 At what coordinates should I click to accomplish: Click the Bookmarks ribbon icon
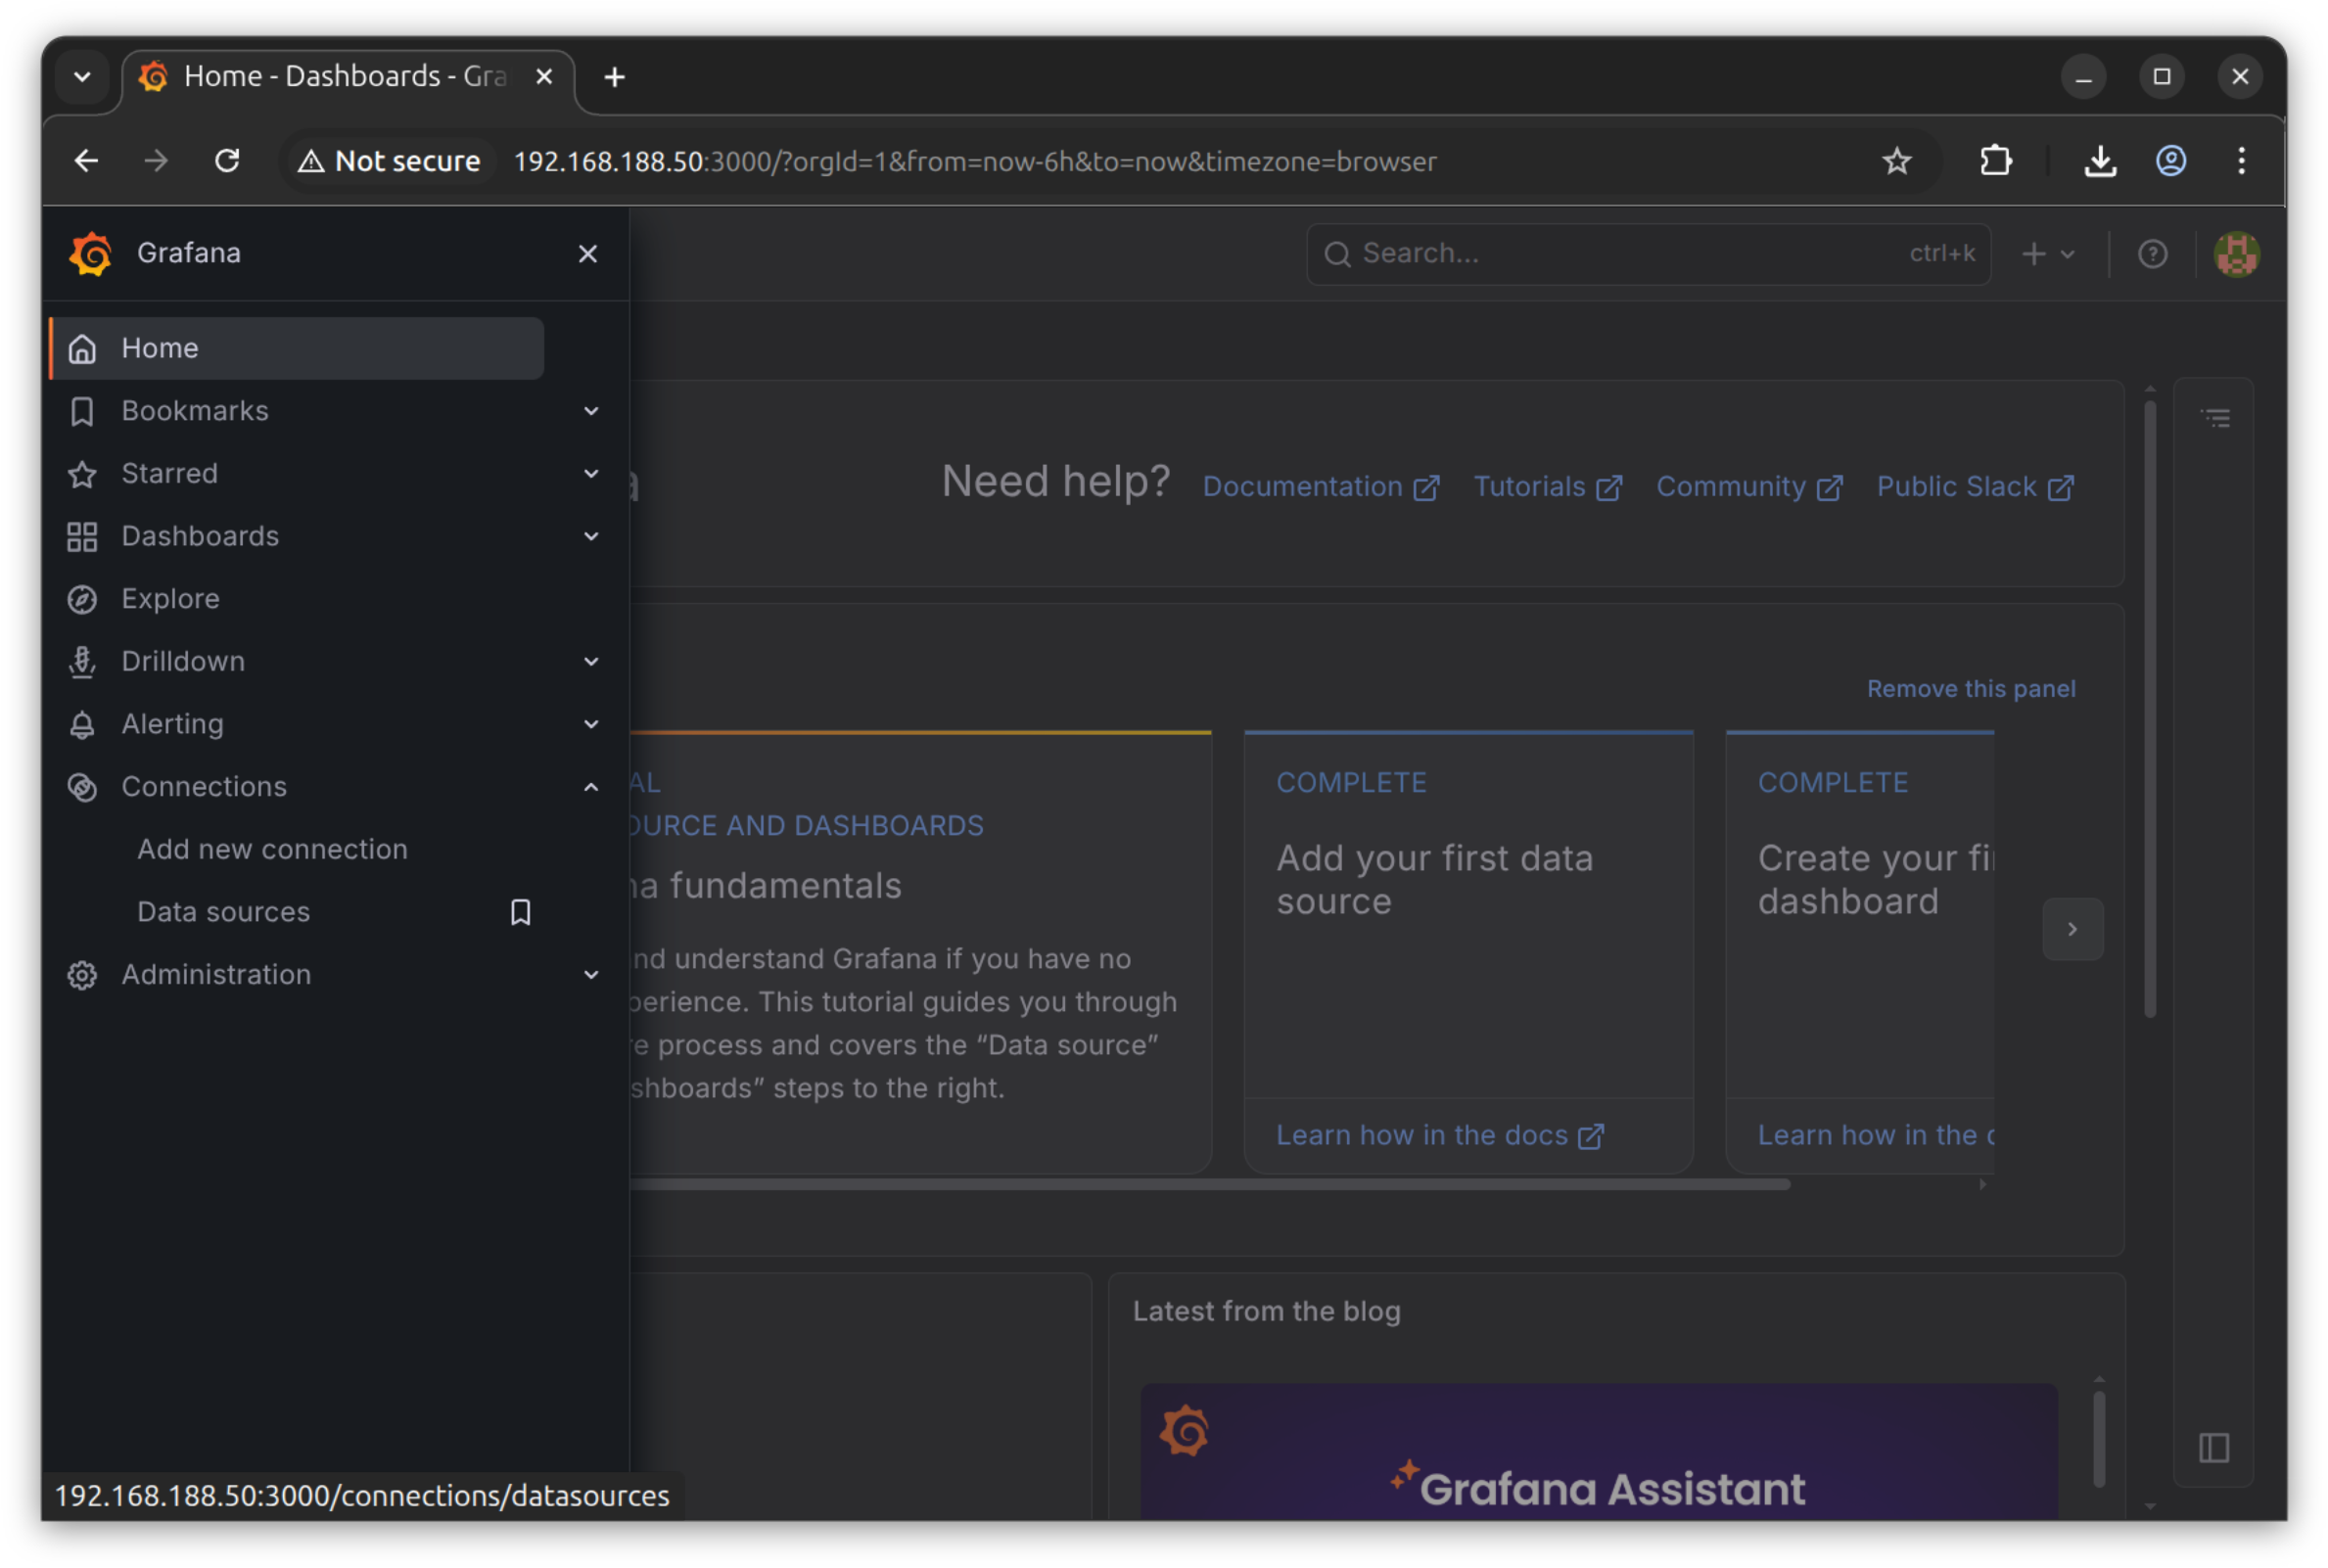coord(82,411)
